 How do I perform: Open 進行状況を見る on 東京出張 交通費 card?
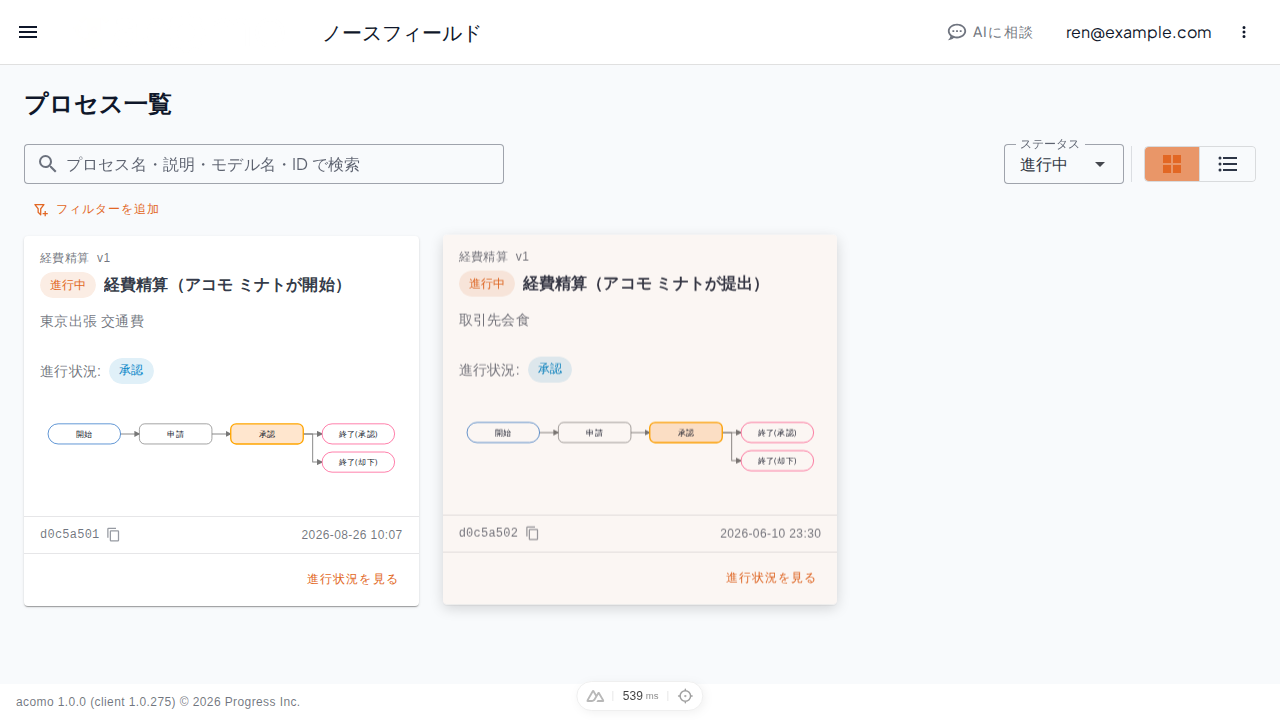tap(352, 579)
